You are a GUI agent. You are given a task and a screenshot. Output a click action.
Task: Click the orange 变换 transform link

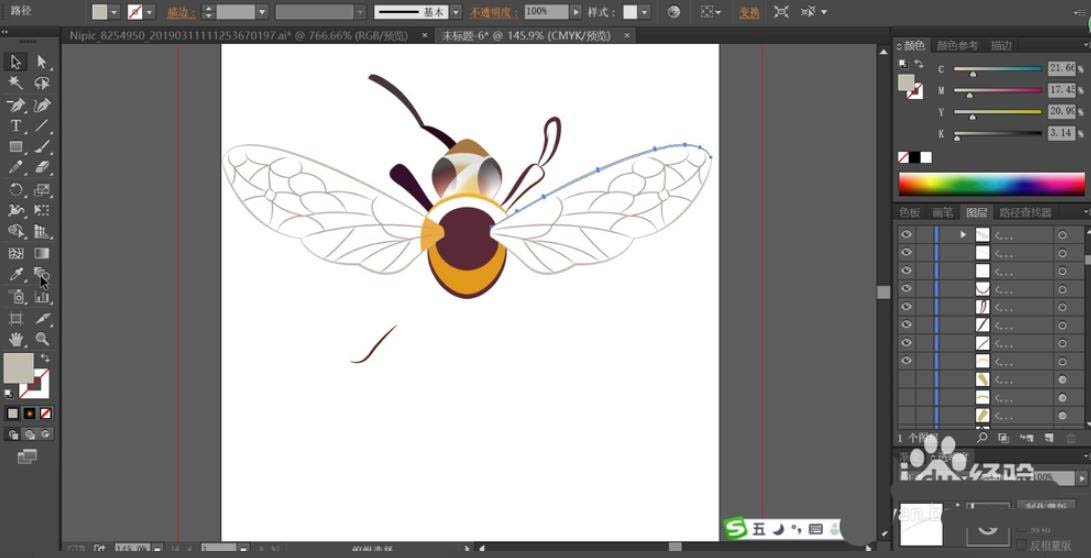748,12
